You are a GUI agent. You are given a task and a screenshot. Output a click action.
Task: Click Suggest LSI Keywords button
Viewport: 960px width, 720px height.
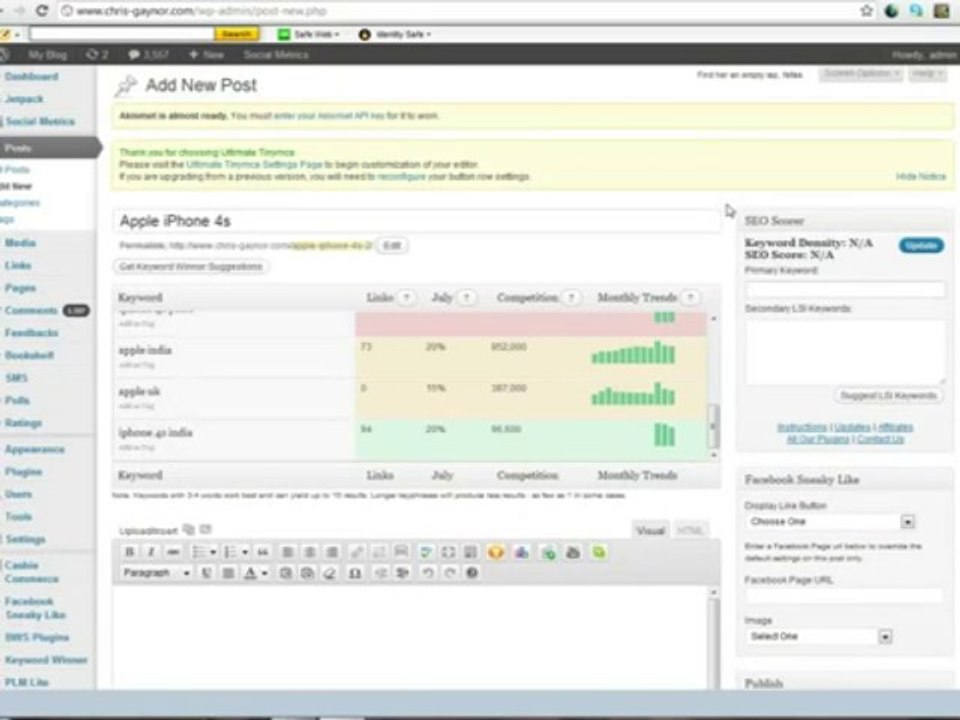pos(888,396)
